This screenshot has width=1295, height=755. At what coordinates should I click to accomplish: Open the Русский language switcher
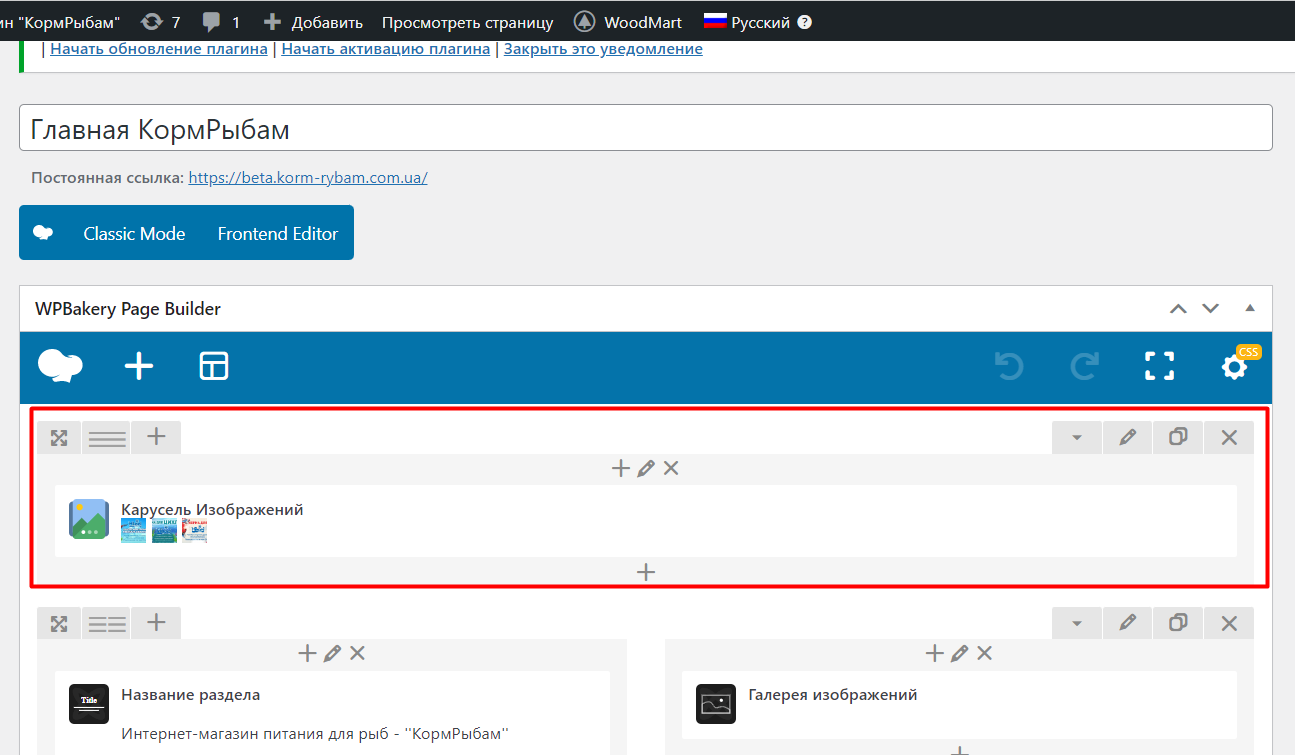pos(747,22)
